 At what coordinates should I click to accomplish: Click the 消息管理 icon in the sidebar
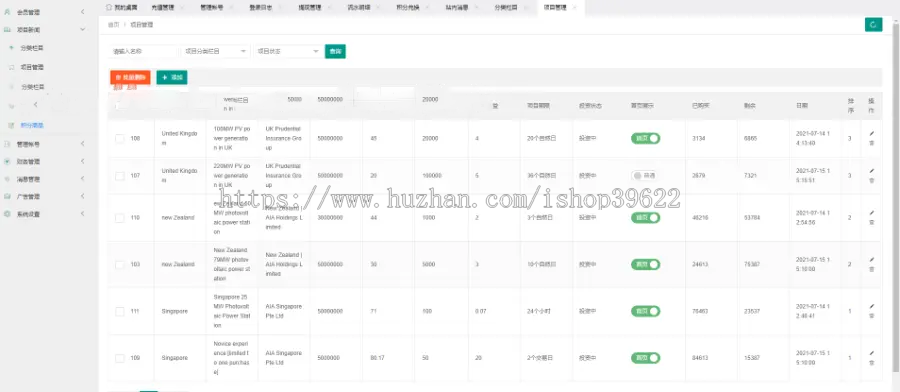point(7,179)
